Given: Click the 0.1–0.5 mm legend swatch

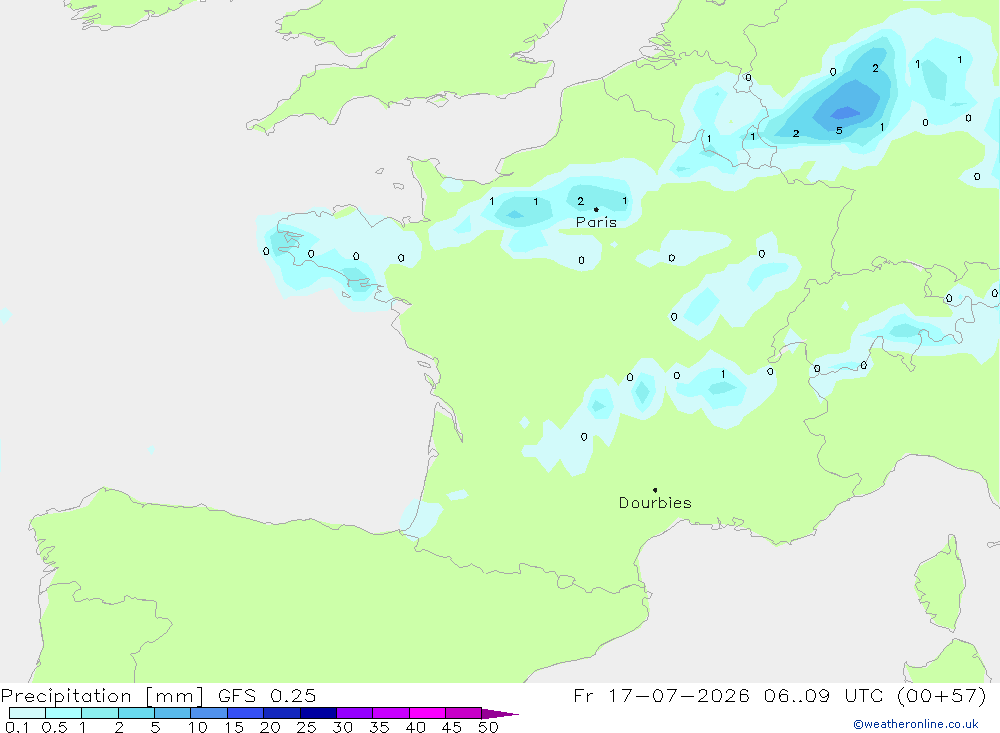Looking at the screenshot, I should click(27, 713).
